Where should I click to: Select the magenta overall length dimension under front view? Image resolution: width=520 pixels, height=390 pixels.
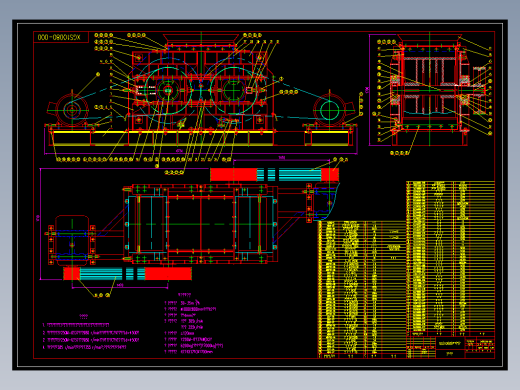(201, 152)
